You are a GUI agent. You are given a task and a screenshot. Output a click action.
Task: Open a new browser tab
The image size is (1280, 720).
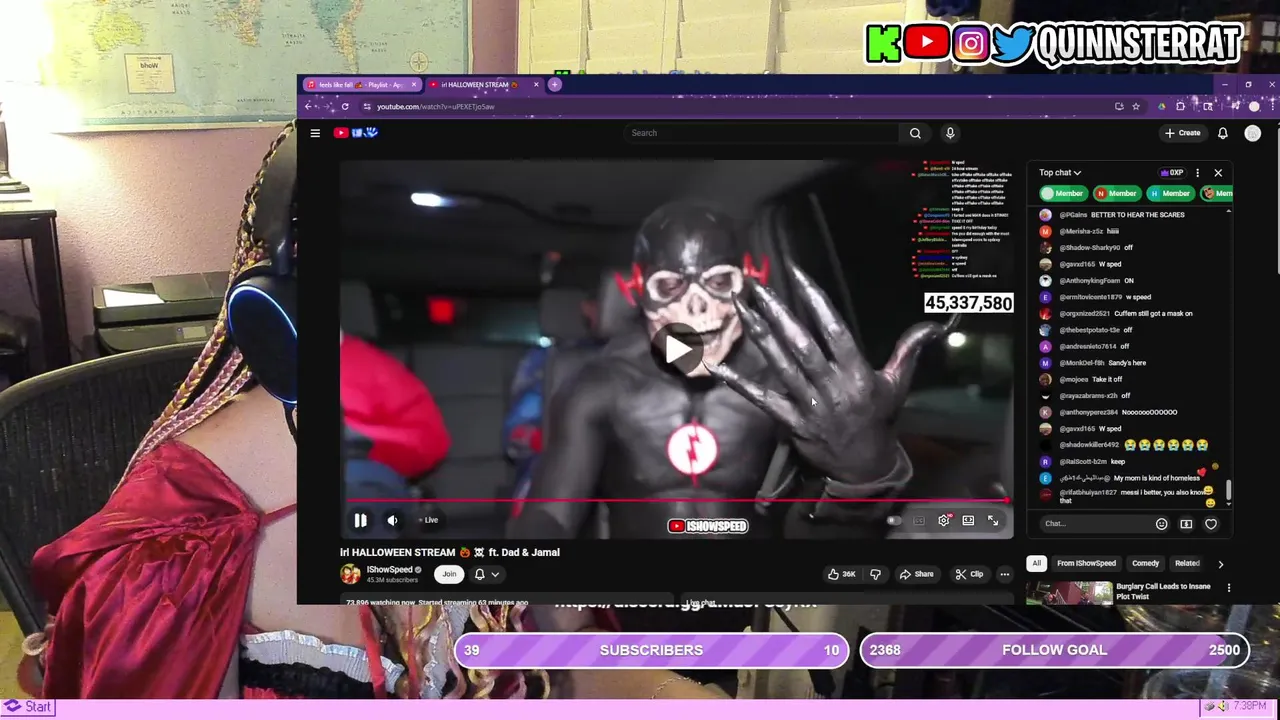pos(555,85)
